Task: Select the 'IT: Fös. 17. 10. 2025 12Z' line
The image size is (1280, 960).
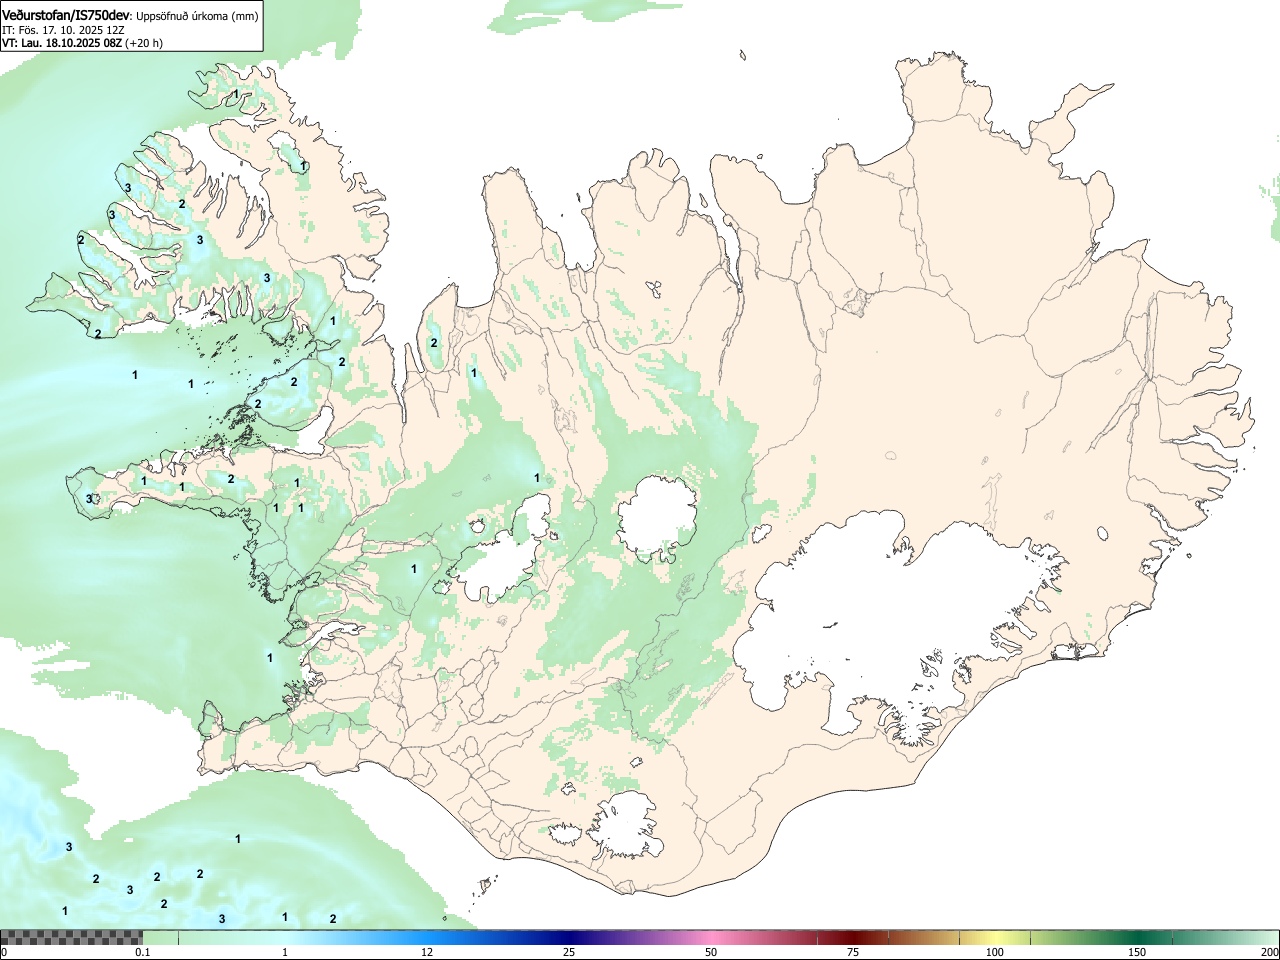Action: click(x=63, y=30)
